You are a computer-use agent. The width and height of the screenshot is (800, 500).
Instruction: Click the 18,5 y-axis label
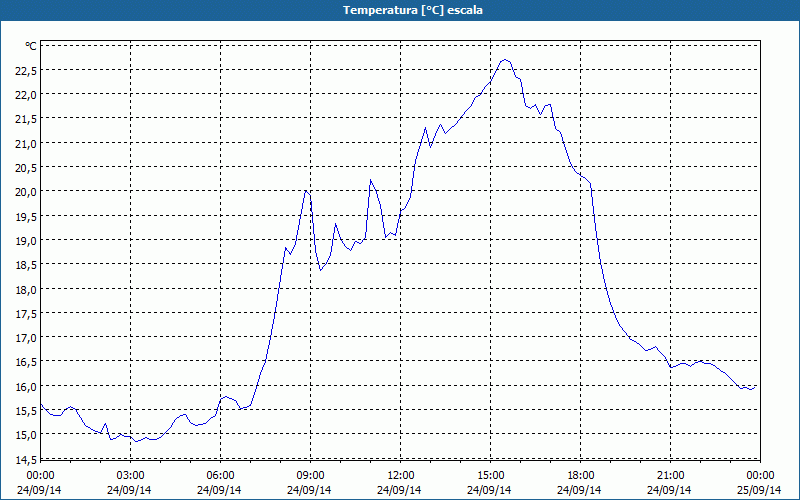click(26, 265)
